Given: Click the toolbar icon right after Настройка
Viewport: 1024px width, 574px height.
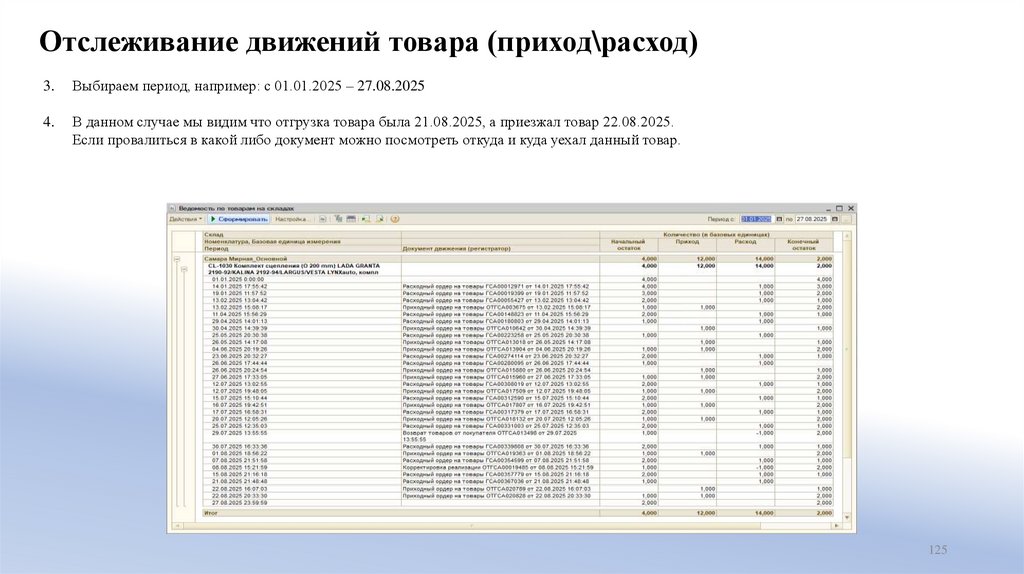Looking at the screenshot, I should click(323, 219).
